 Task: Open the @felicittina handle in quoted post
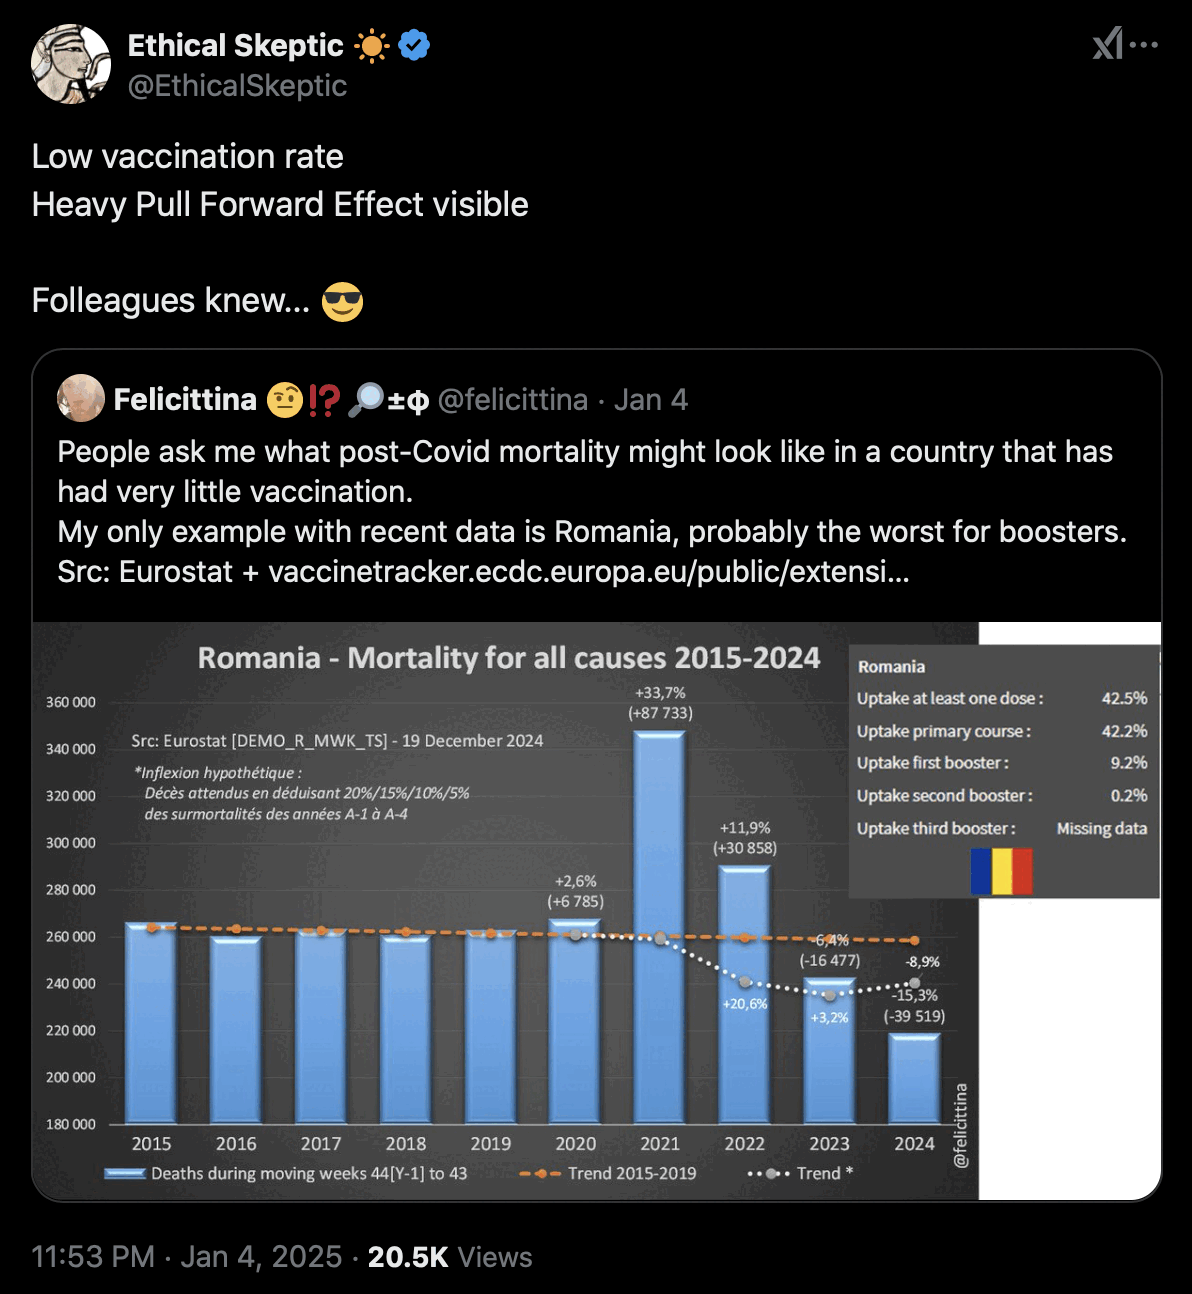click(513, 400)
